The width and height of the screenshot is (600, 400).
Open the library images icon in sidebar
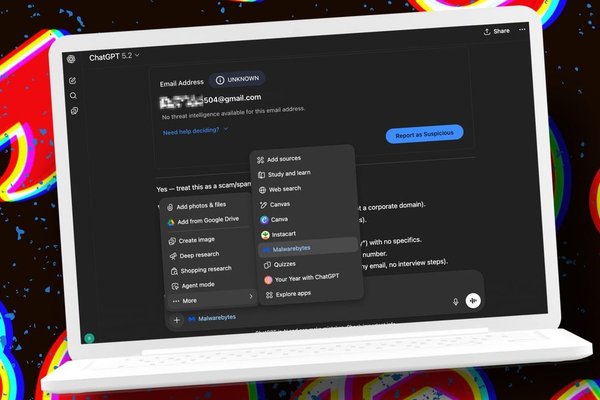(x=74, y=111)
